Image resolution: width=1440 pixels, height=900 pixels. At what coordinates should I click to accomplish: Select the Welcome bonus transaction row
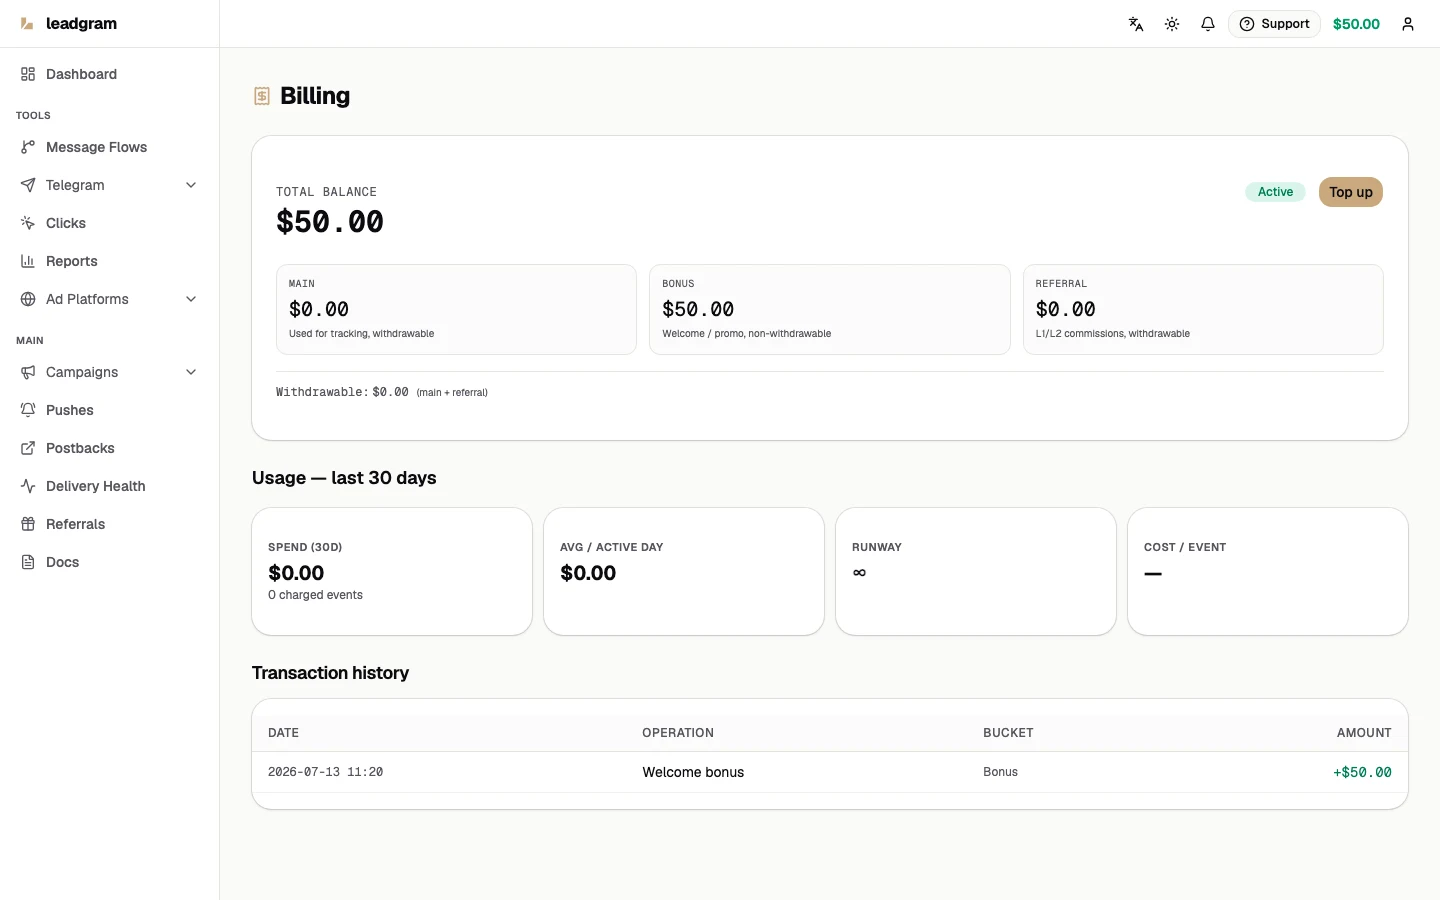830,772
